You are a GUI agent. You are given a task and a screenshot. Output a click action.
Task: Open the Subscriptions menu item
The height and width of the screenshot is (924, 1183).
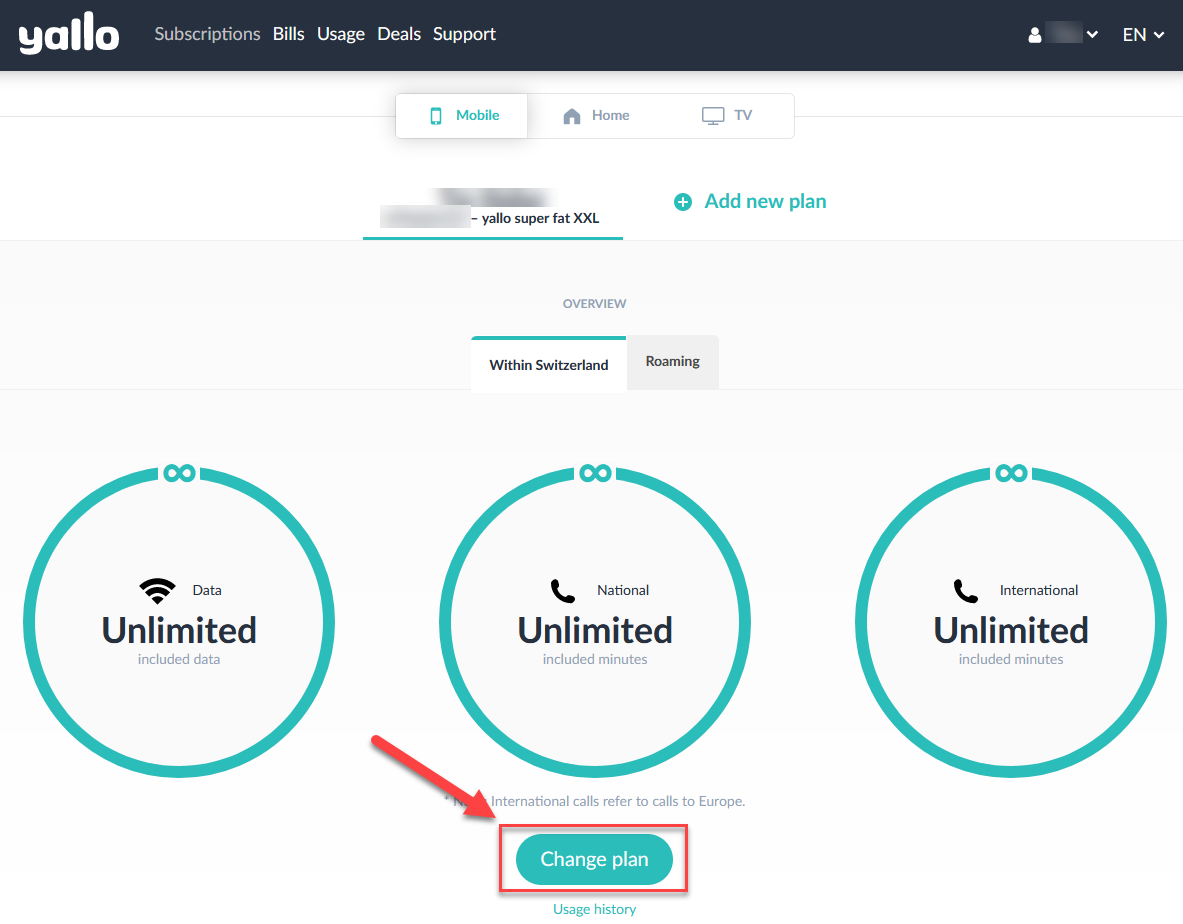pyautogui.click(x=207, y=34)
